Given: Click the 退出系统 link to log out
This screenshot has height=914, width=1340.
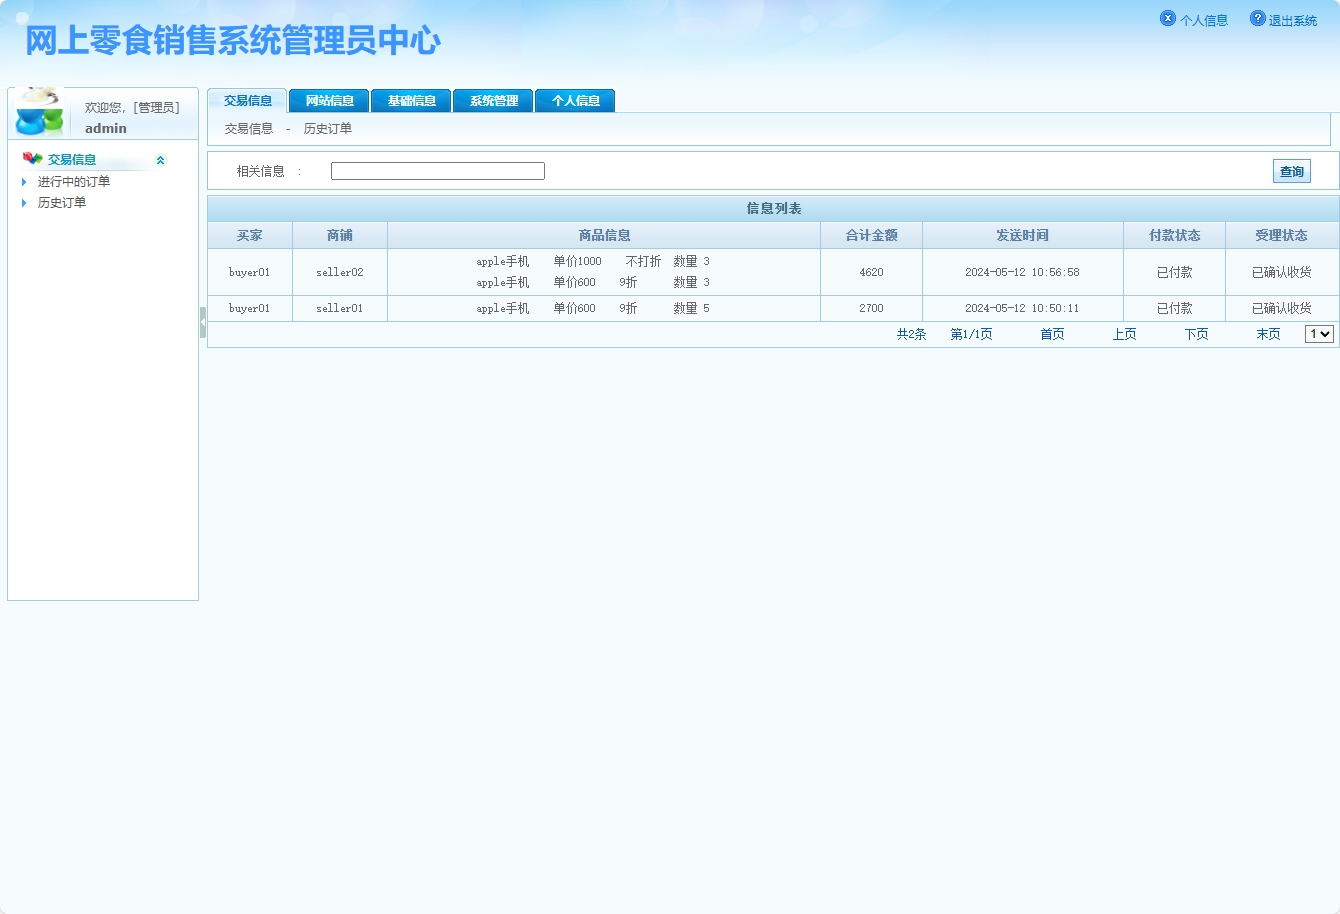Looking at the screenshot, I should [x=1291, y=19].
